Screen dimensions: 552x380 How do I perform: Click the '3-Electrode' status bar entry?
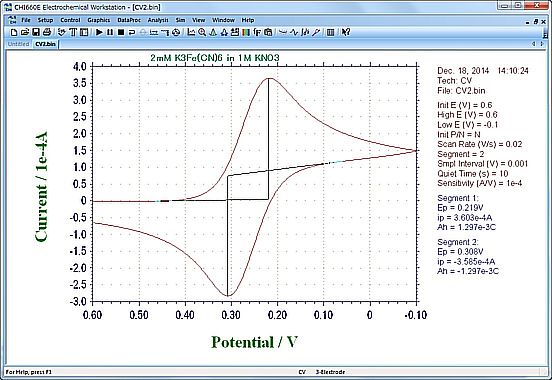click(x=331, y=372)
